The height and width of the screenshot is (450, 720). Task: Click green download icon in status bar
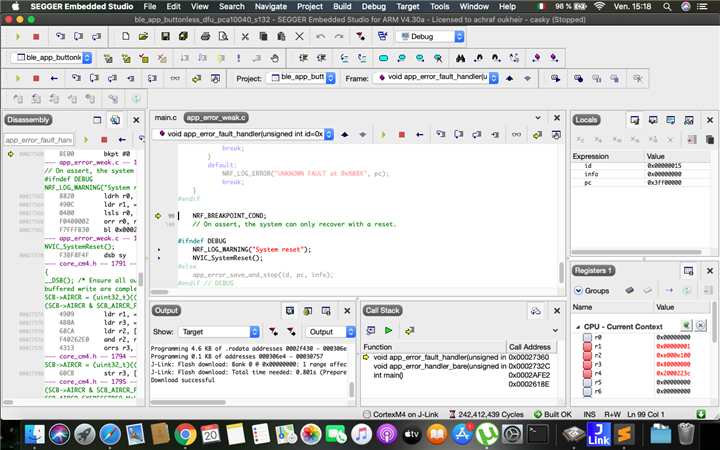tap(701, 414)
